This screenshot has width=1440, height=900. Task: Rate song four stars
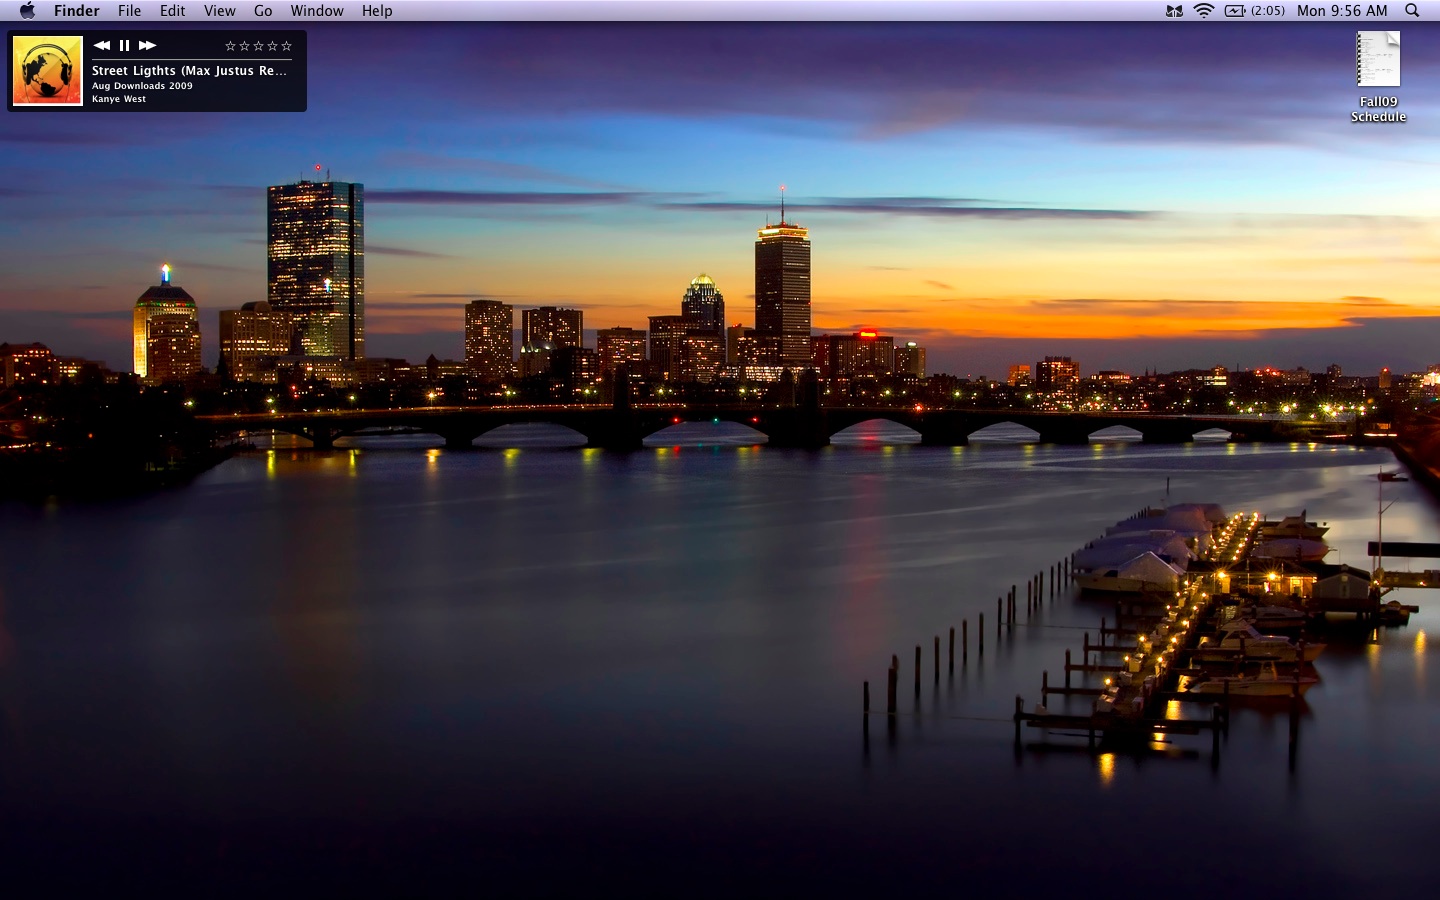pos(272,46)
